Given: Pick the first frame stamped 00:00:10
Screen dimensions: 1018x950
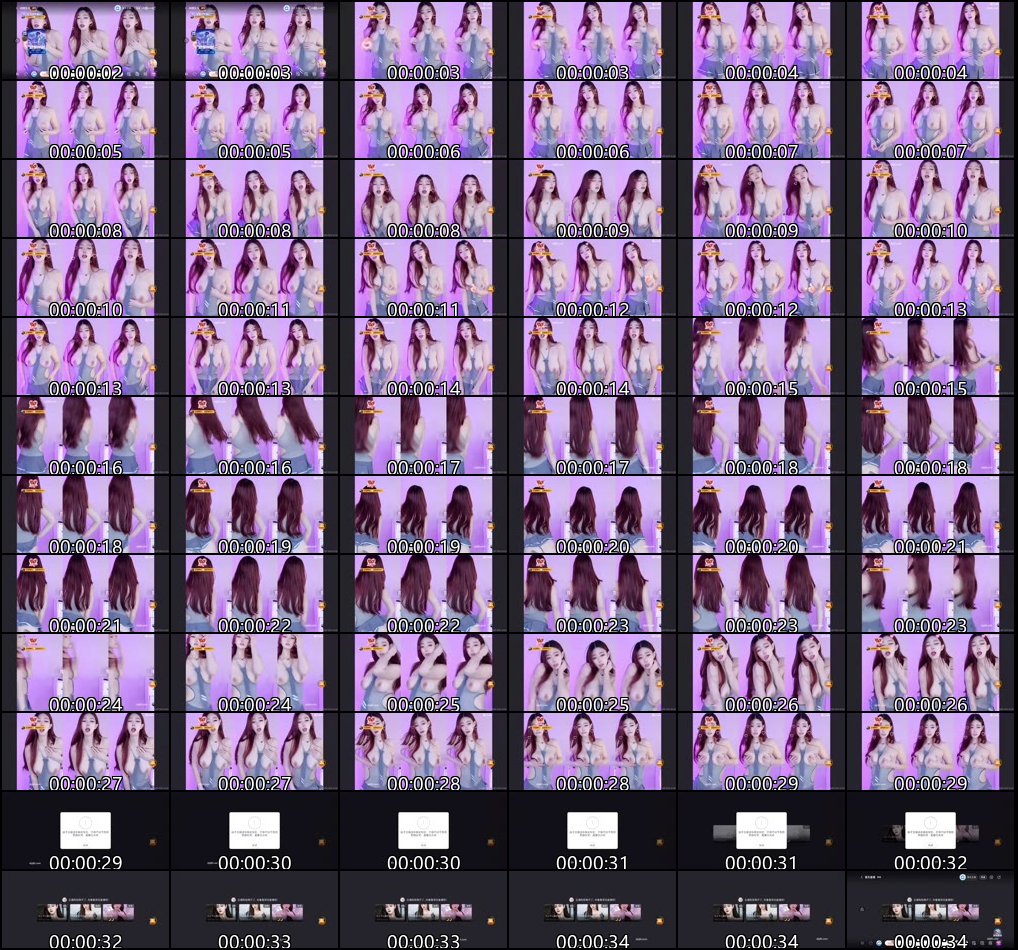Looking at the screenshot, I should 931,198.
